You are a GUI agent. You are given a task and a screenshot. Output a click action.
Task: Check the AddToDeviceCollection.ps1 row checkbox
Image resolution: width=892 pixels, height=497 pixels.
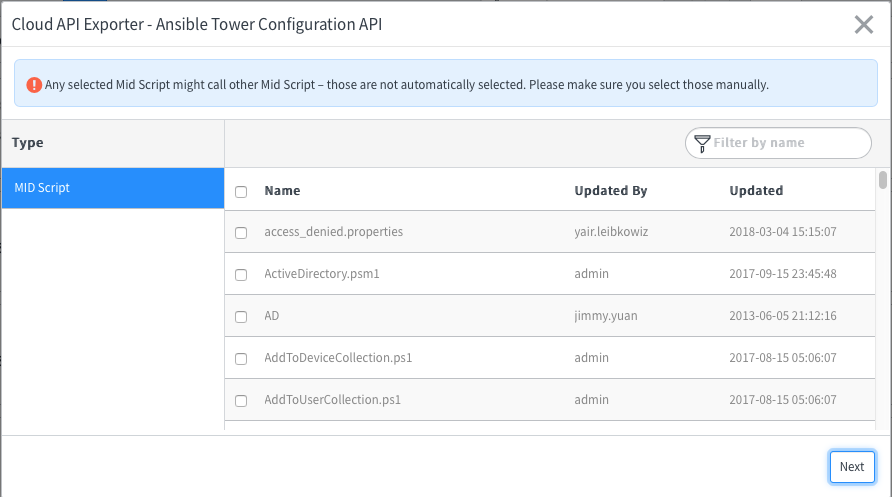(241, 359)
